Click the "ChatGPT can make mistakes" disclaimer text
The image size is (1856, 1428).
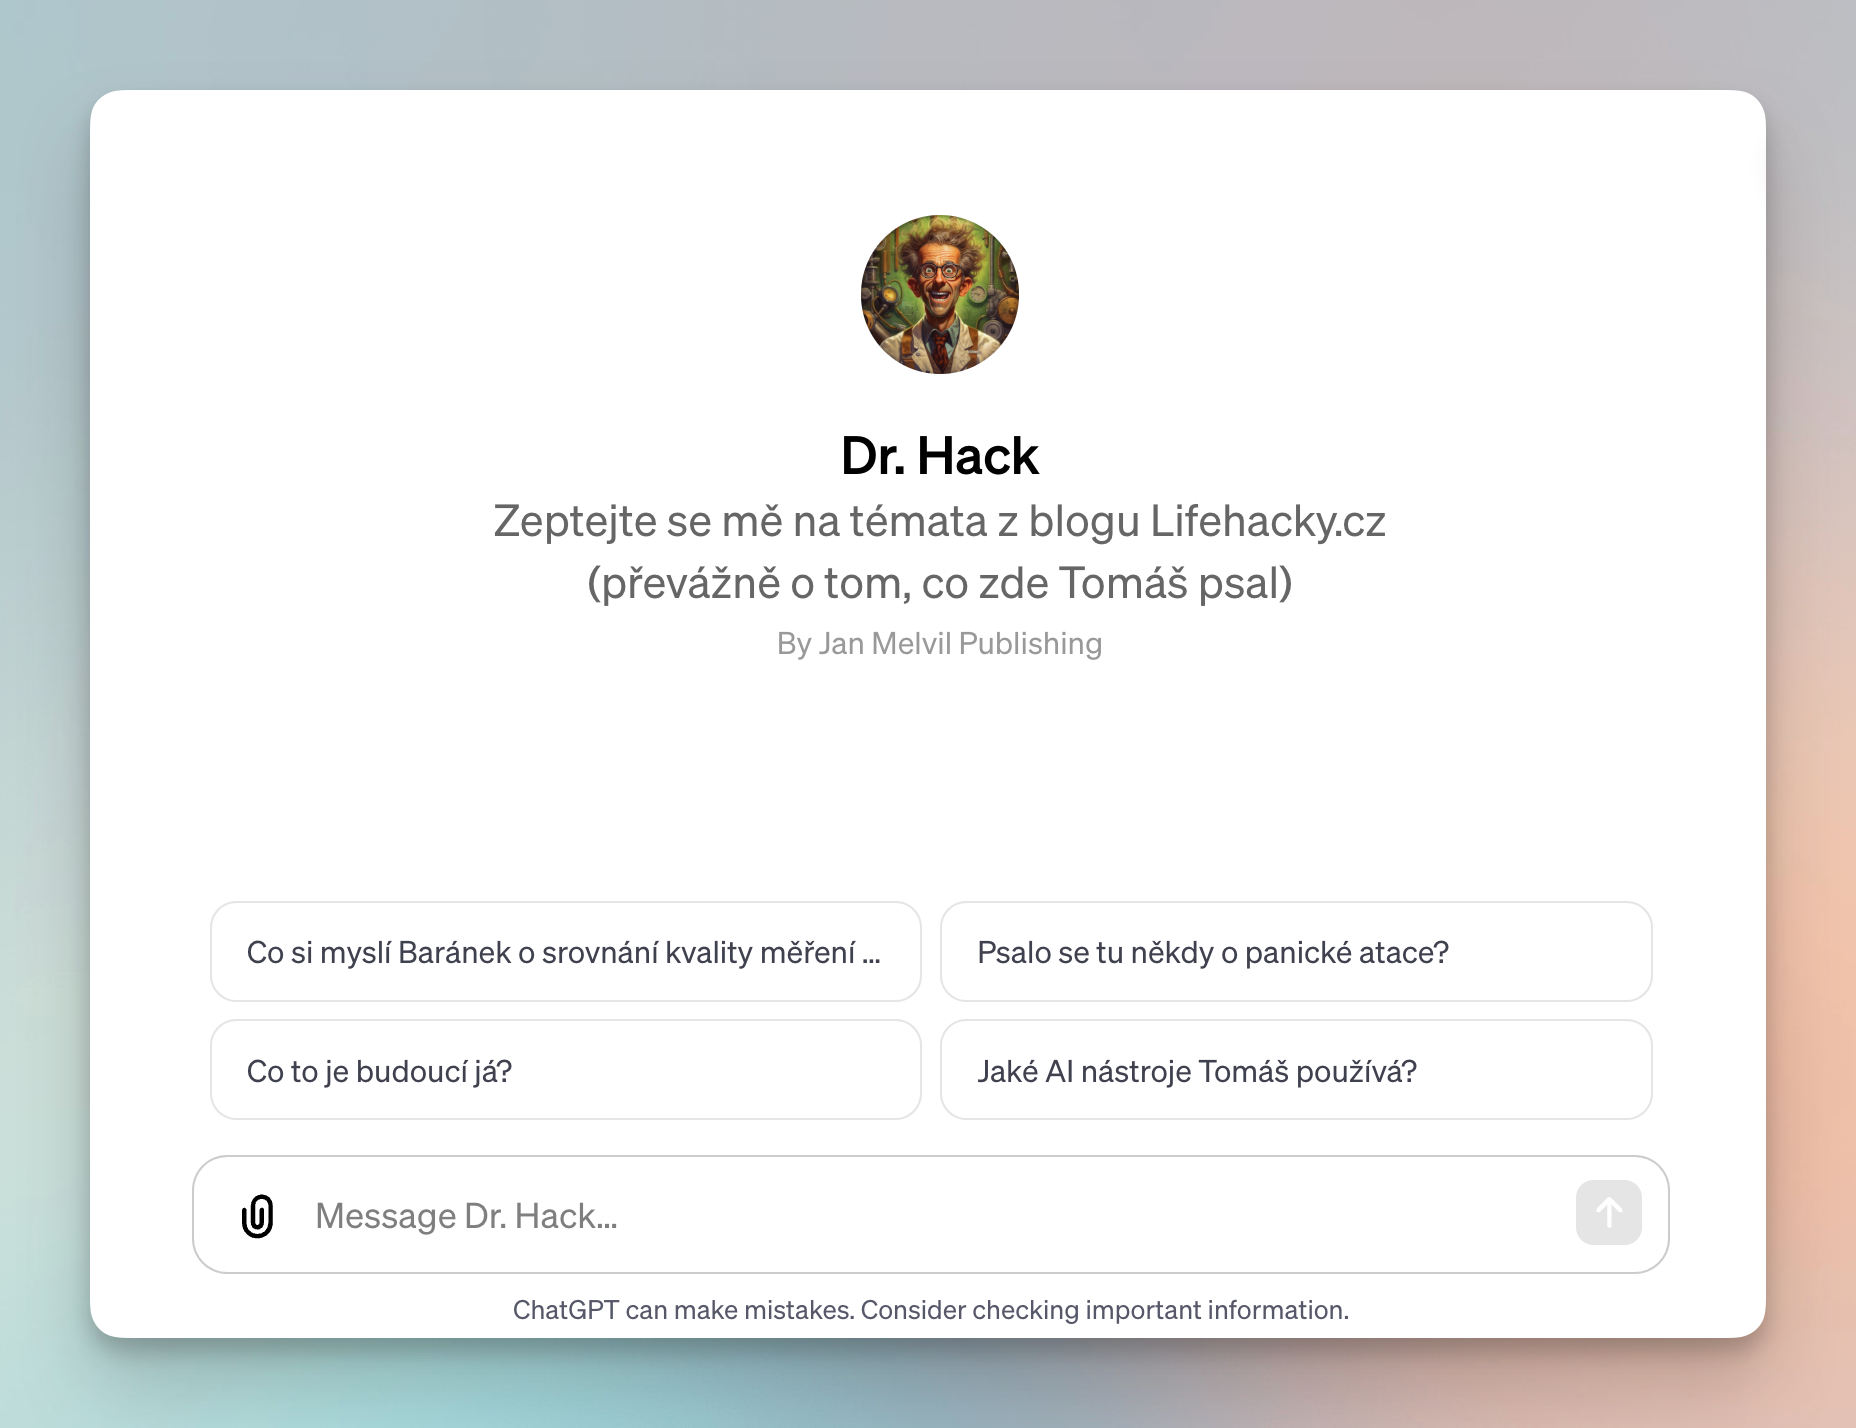(683, 1310)
